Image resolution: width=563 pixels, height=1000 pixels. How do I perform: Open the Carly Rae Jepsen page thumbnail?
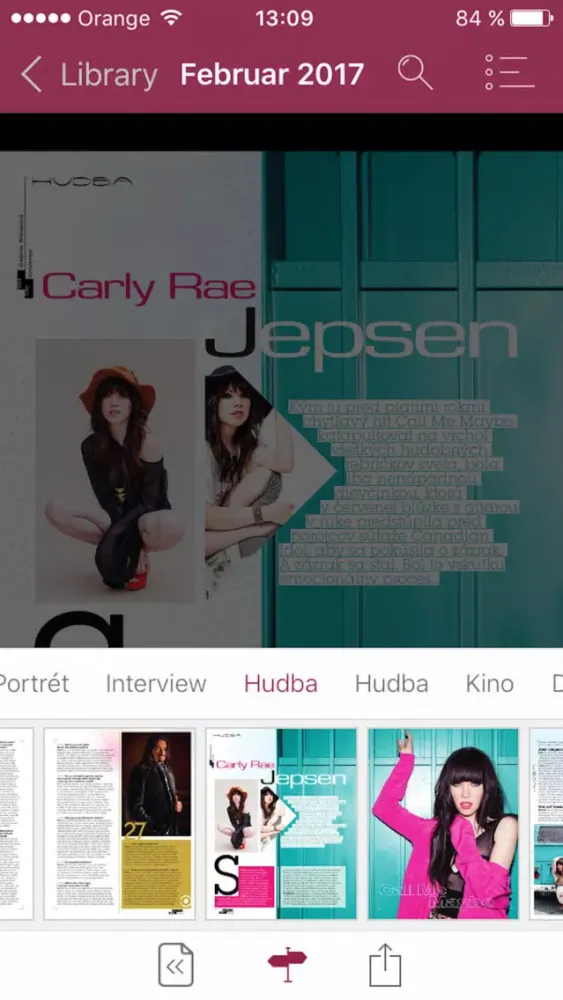(x=281, y=823)
